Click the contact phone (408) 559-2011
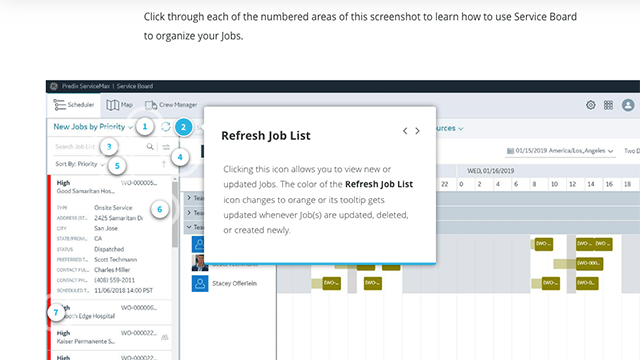640x360 pixels. [x=114, y=280]
